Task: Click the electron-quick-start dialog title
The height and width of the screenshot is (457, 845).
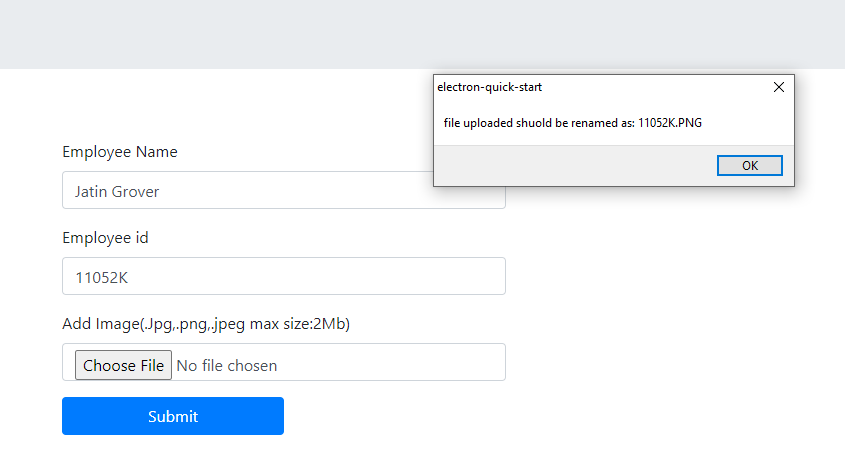Action: 490,87
